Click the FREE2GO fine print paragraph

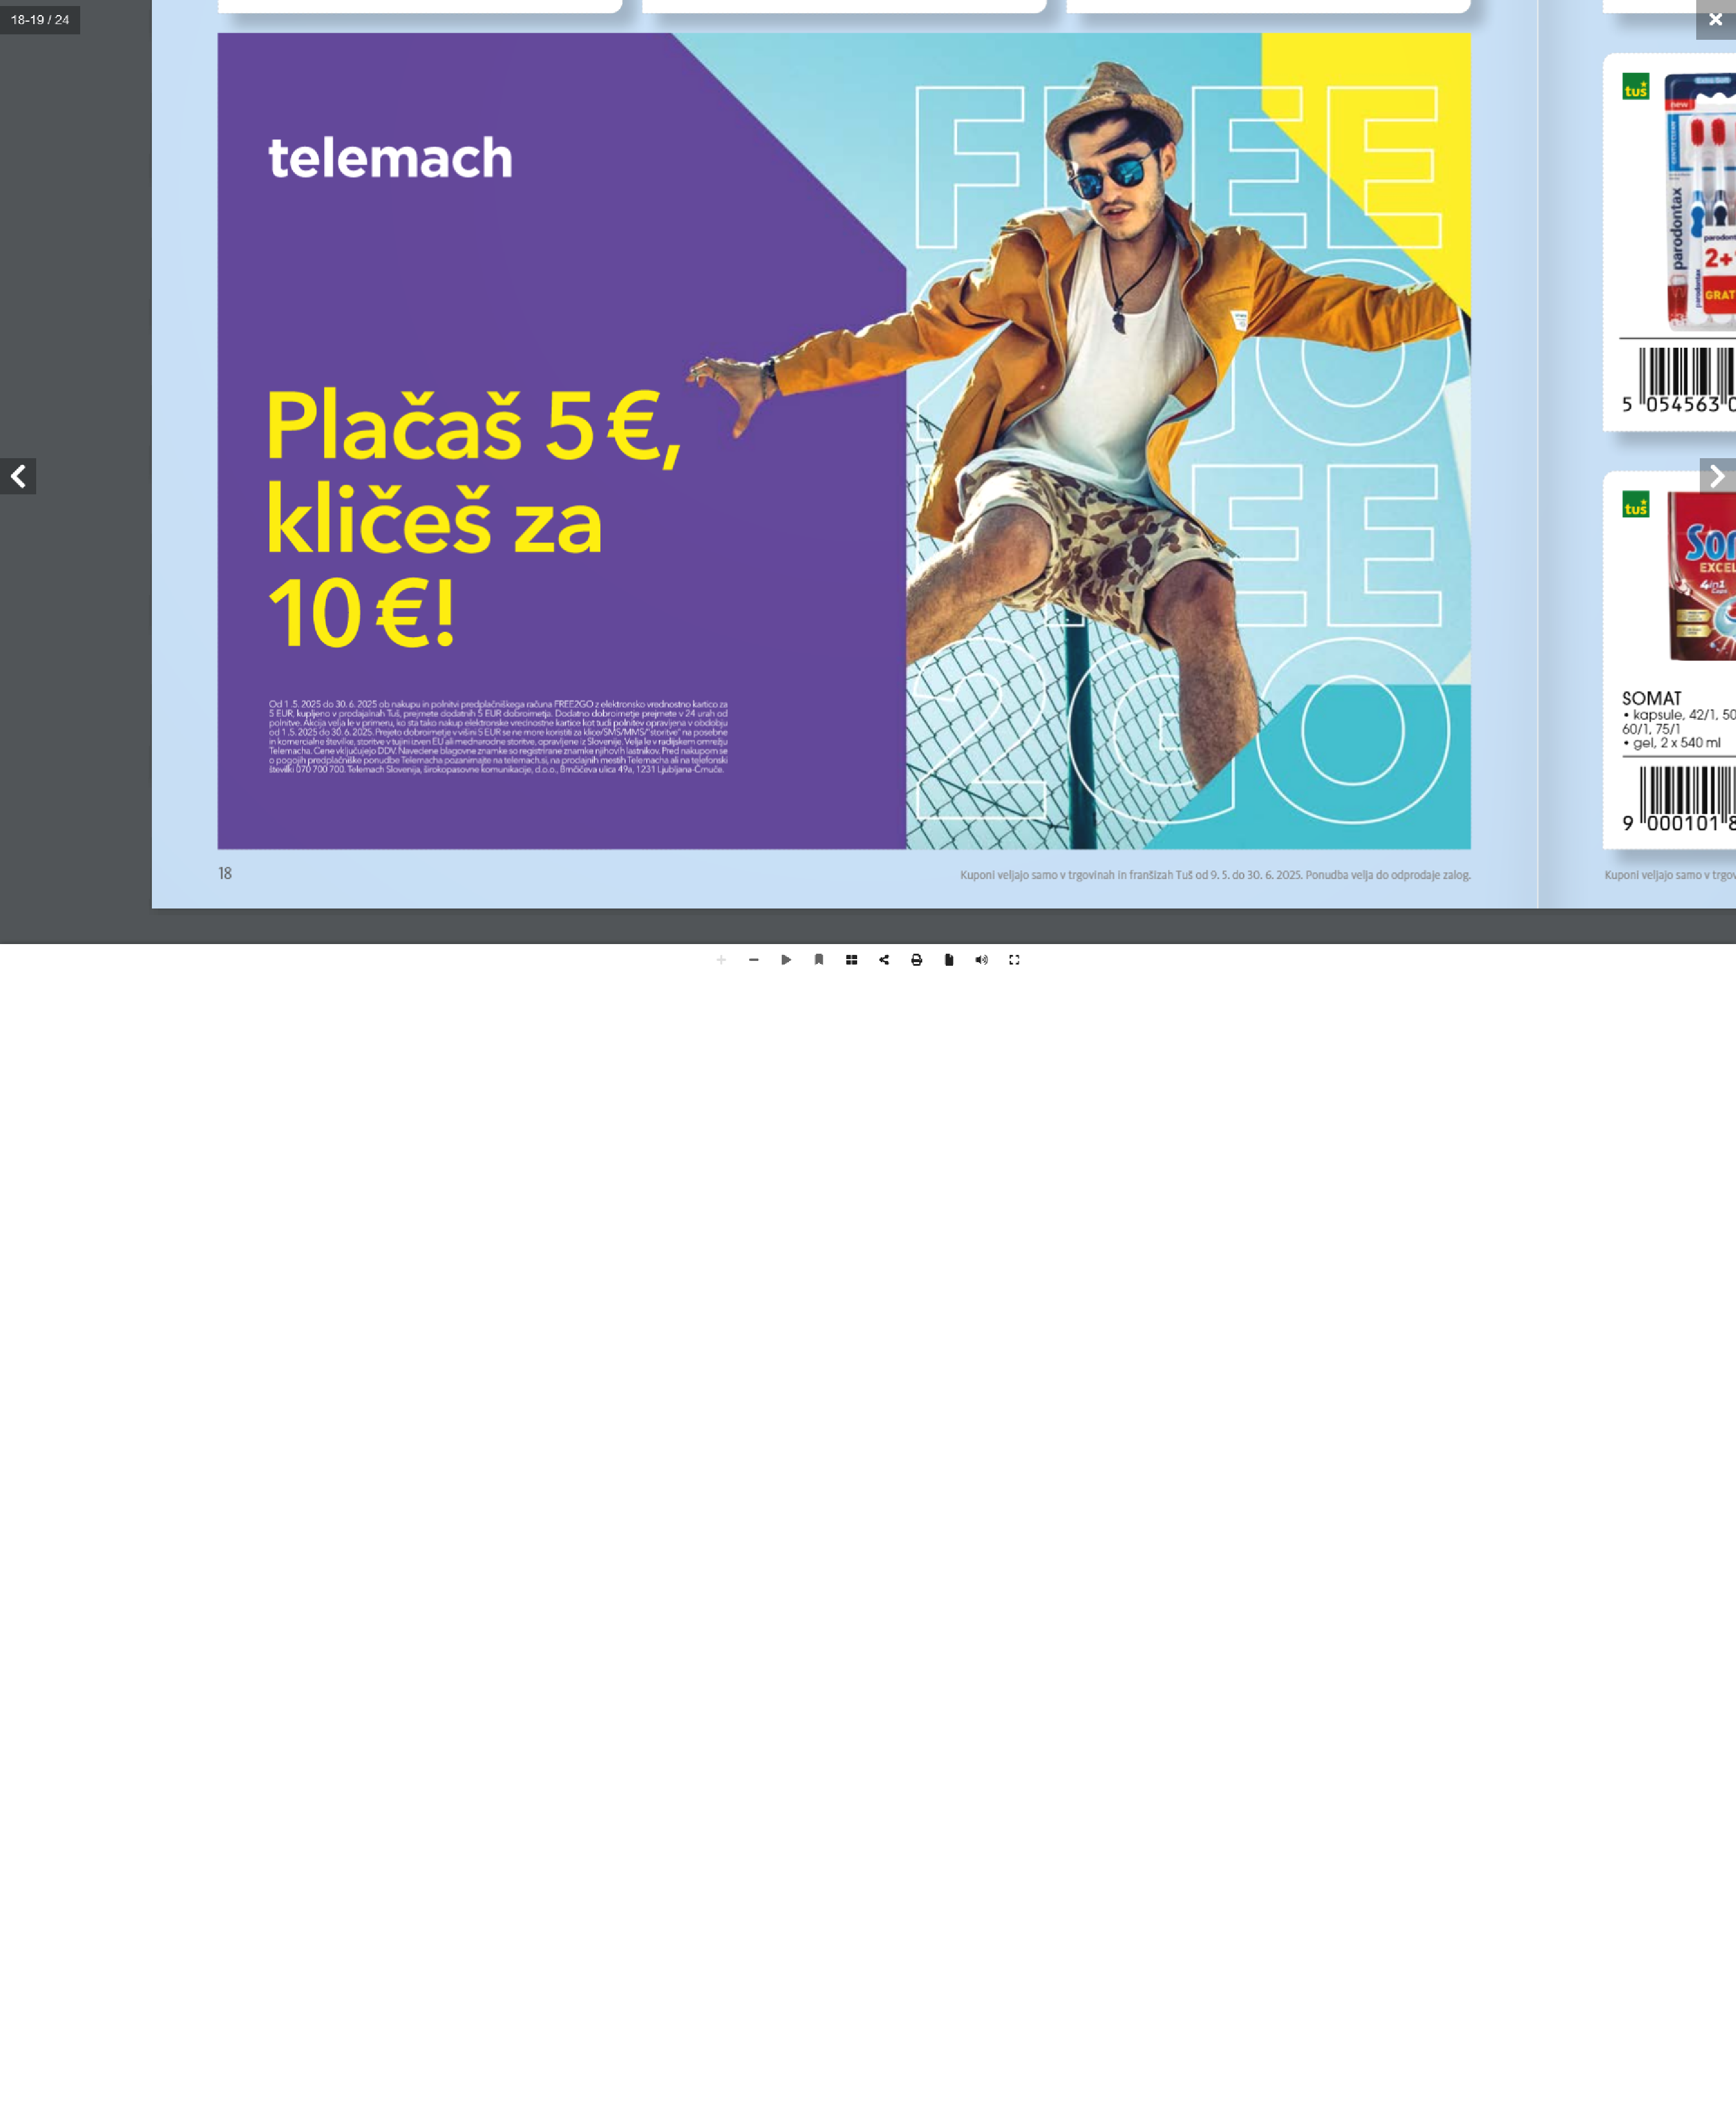498,737
